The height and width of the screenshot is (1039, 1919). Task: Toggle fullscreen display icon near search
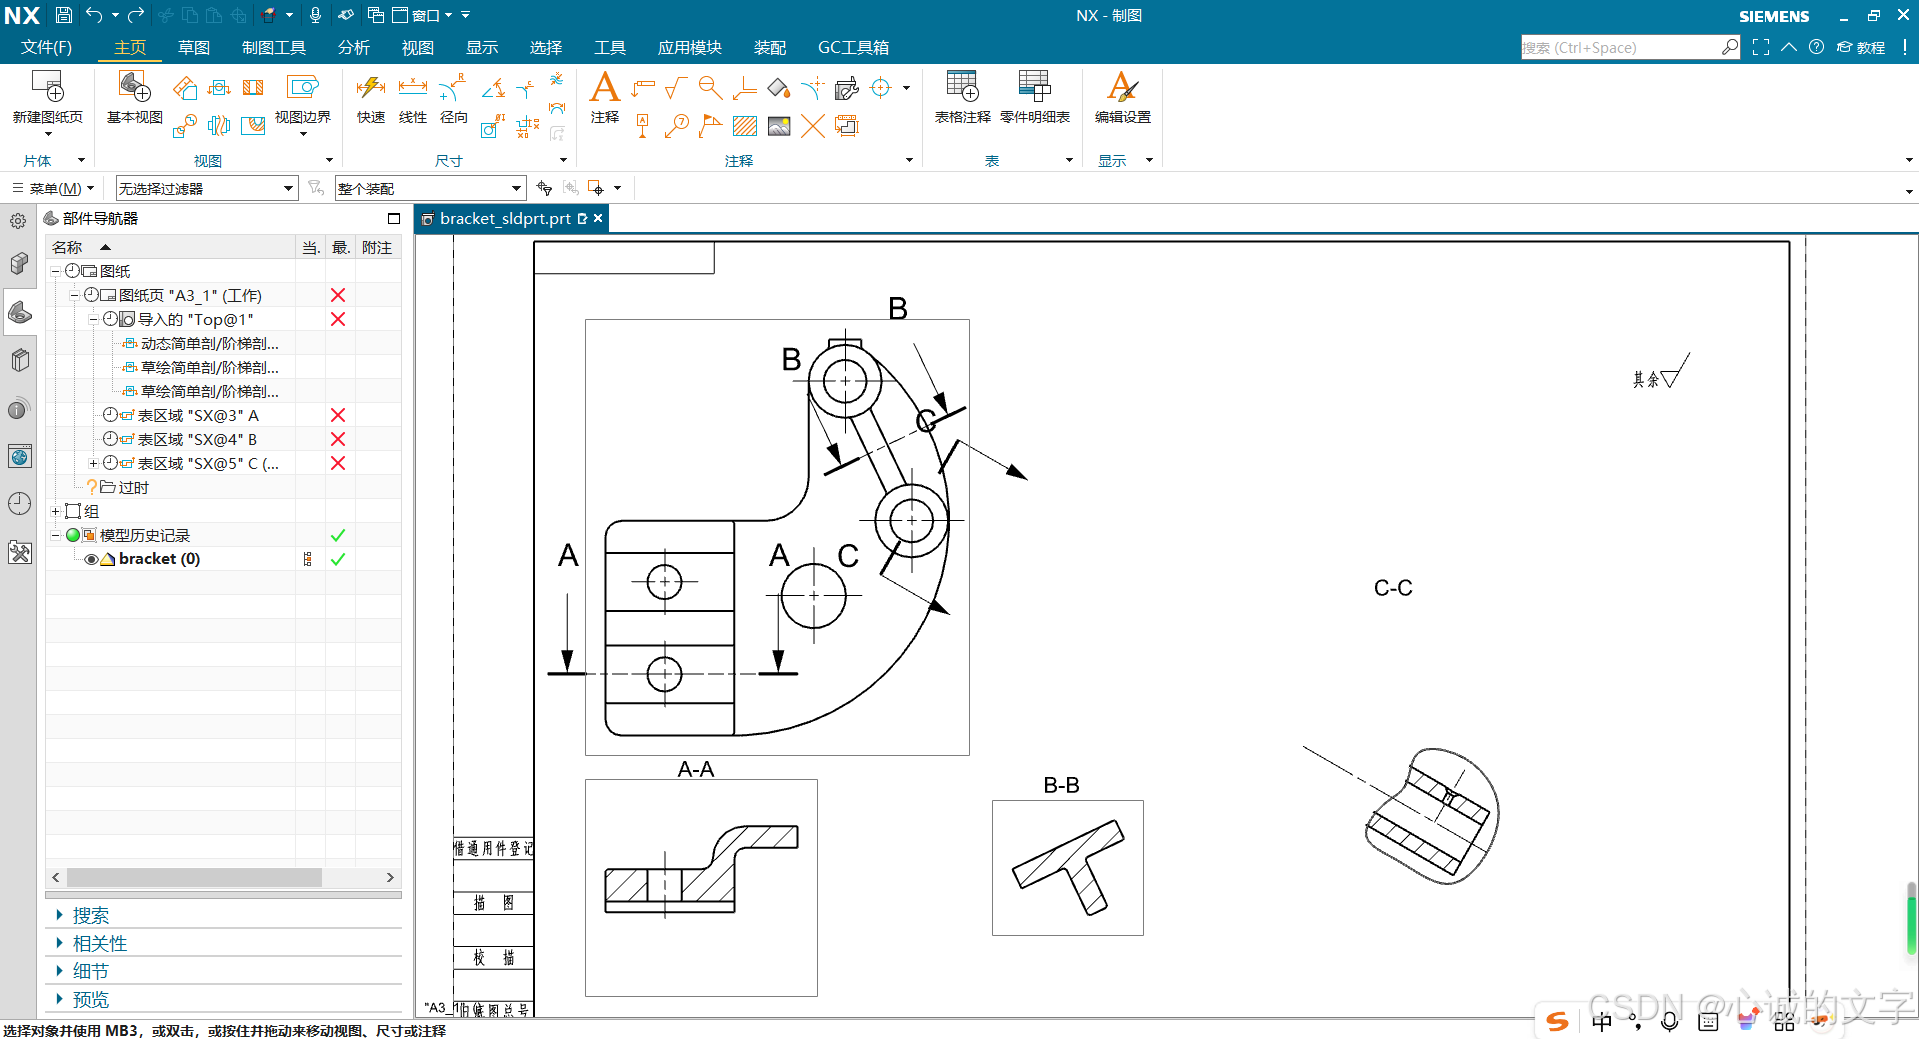[1761, 47]
